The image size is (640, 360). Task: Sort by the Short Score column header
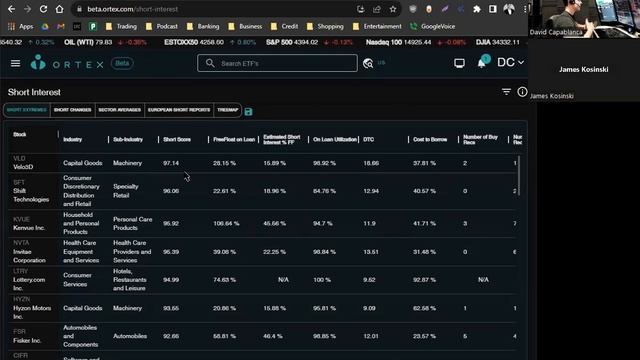(177, 140)
